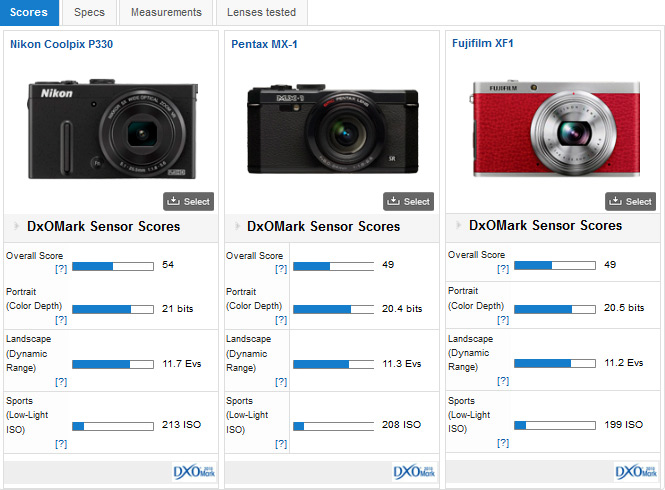
Task: Click the 213 ISO value
Action: pyautogui.click(x=181, y=425)
